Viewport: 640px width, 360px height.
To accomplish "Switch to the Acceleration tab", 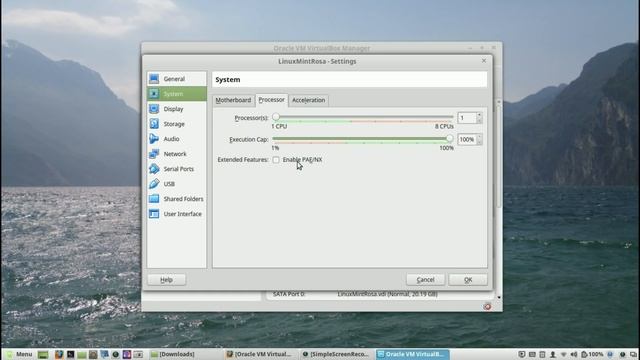I will (309, 100).
